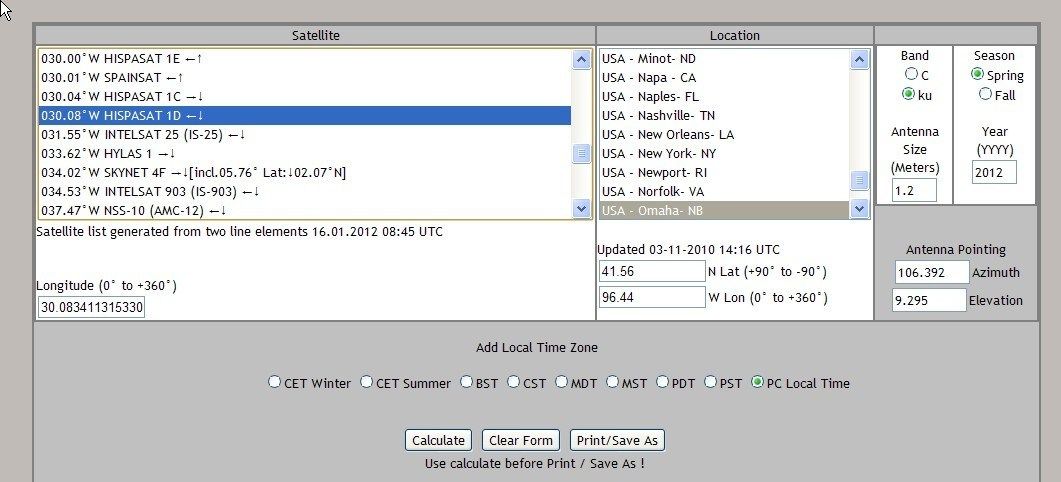This screenshot has width=1061, height=482.
Task: Click Location list scrollbar thumb
Action: click(x=859, y=180)
